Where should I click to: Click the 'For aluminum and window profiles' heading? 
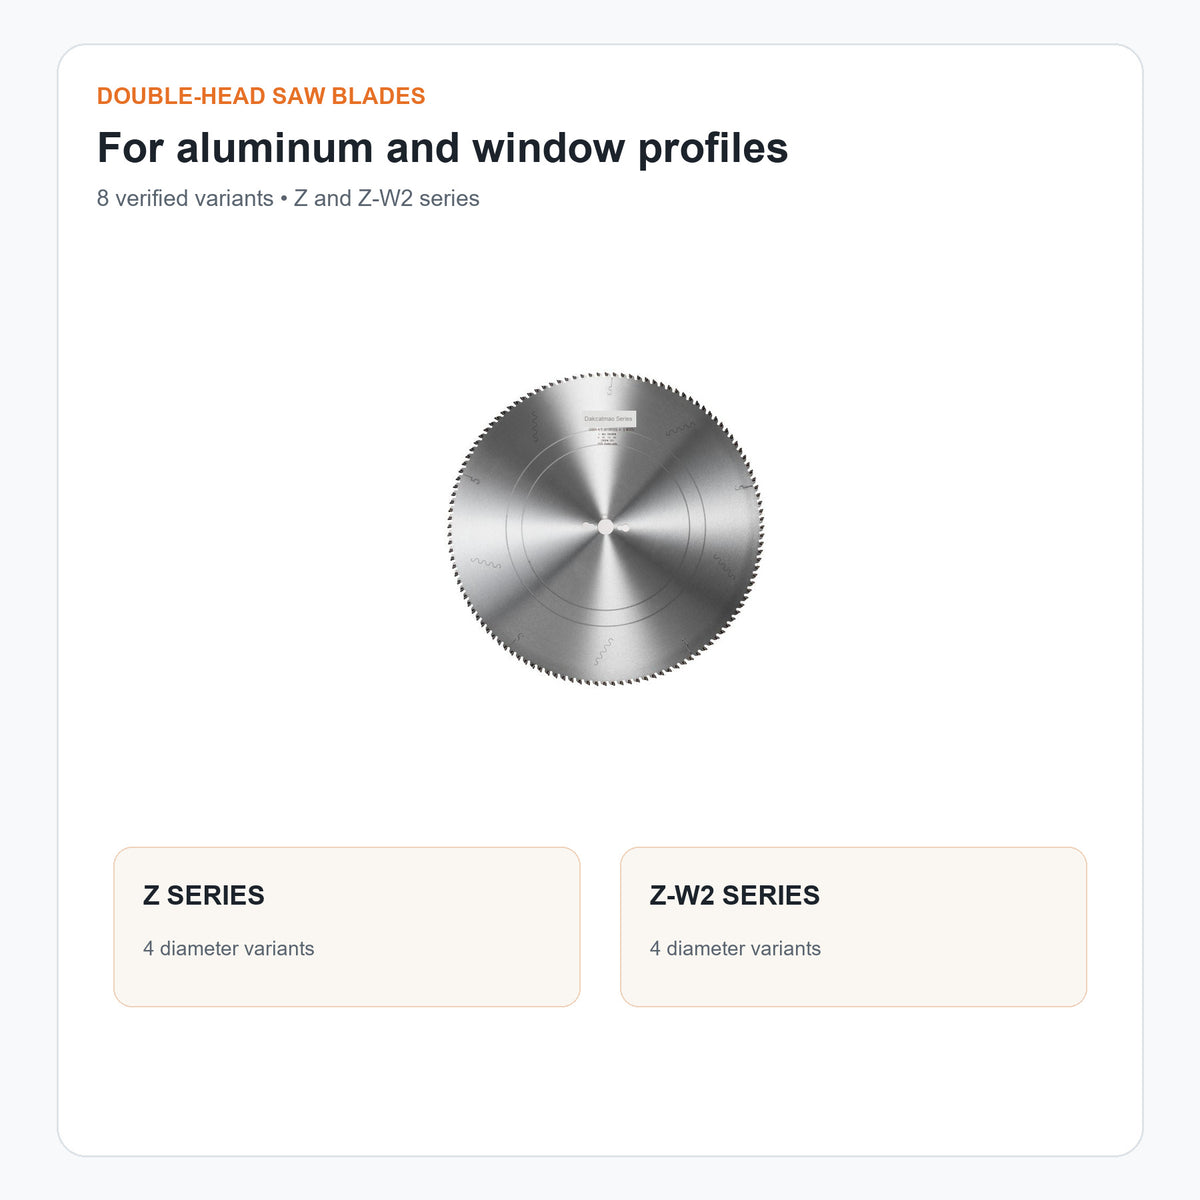point(443,148)
